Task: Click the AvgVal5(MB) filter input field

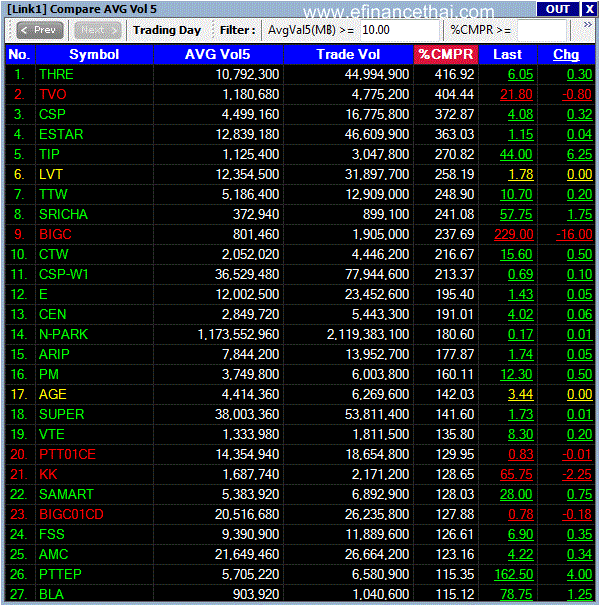Action: pyautogui.click(x=400, y=30)
